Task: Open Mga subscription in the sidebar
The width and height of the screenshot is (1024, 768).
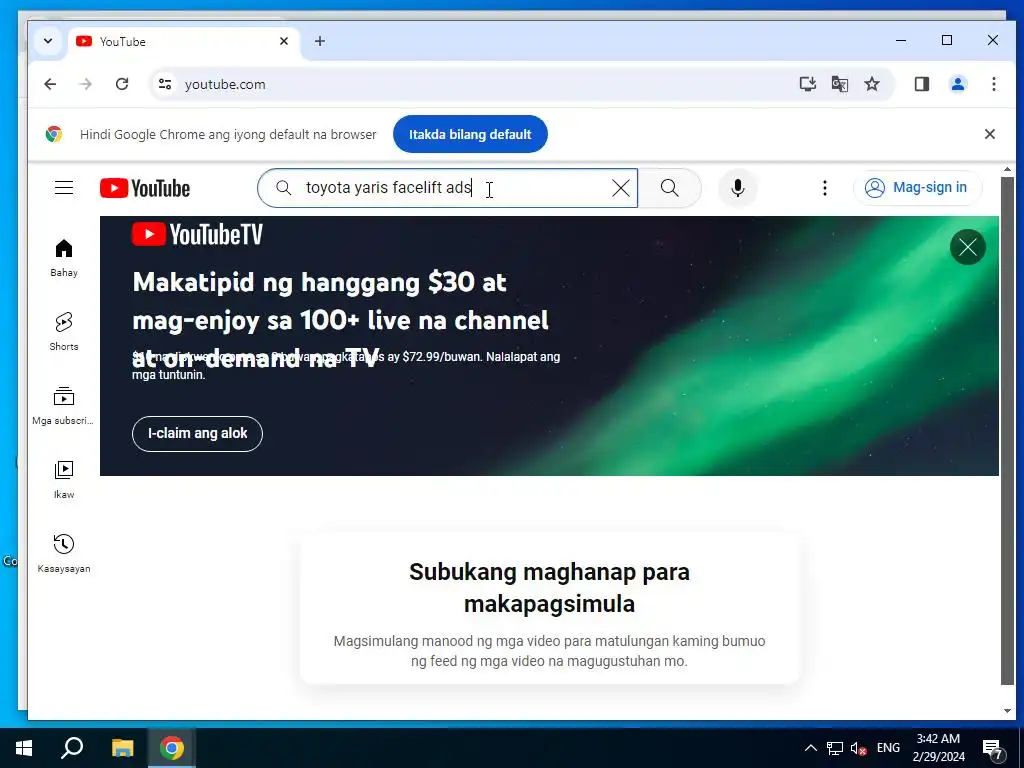Action: click(x=63, y=406)
